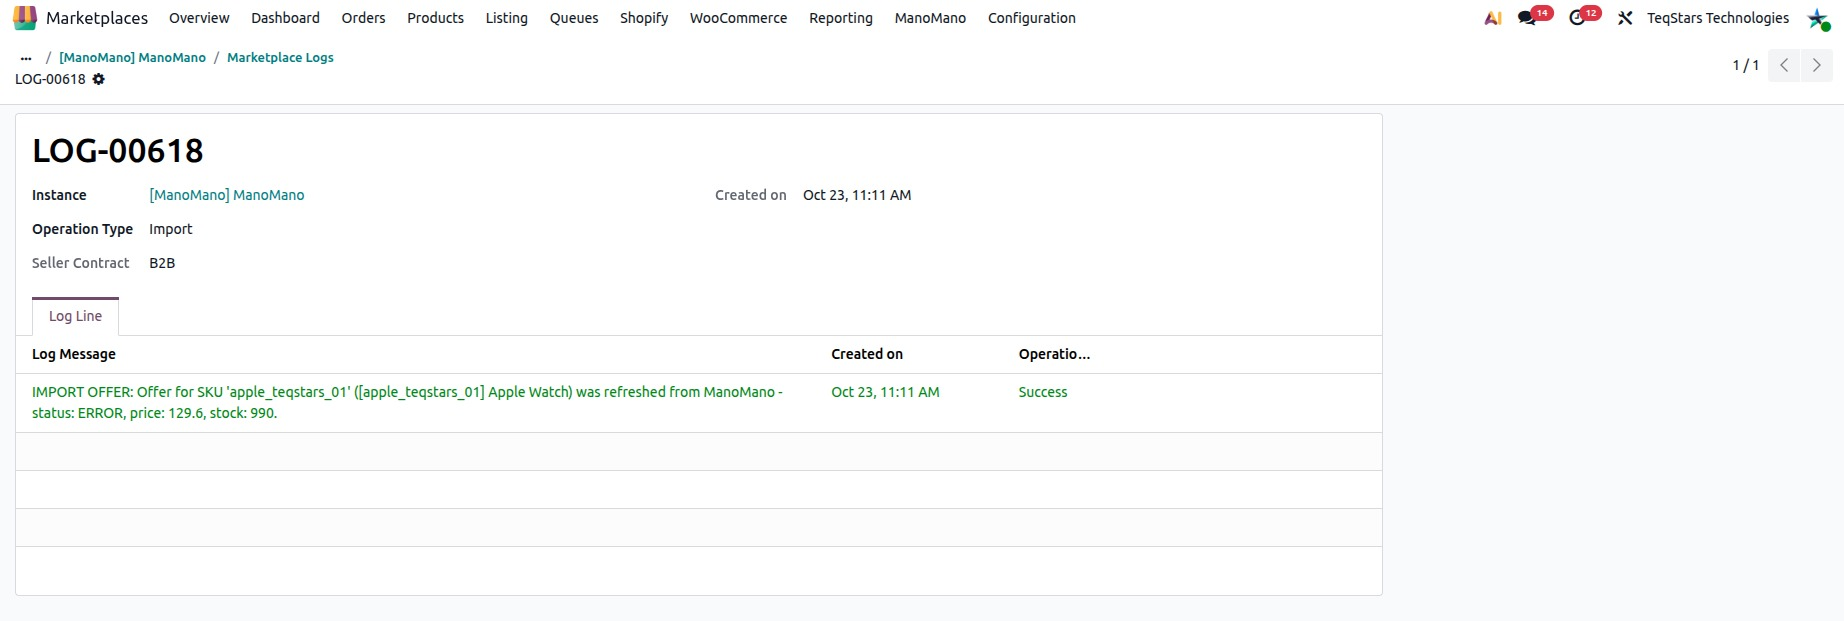Click the TeqStars Technologies company switcher
Viewport: 1844px width, 621px height.
point(1718,18)
